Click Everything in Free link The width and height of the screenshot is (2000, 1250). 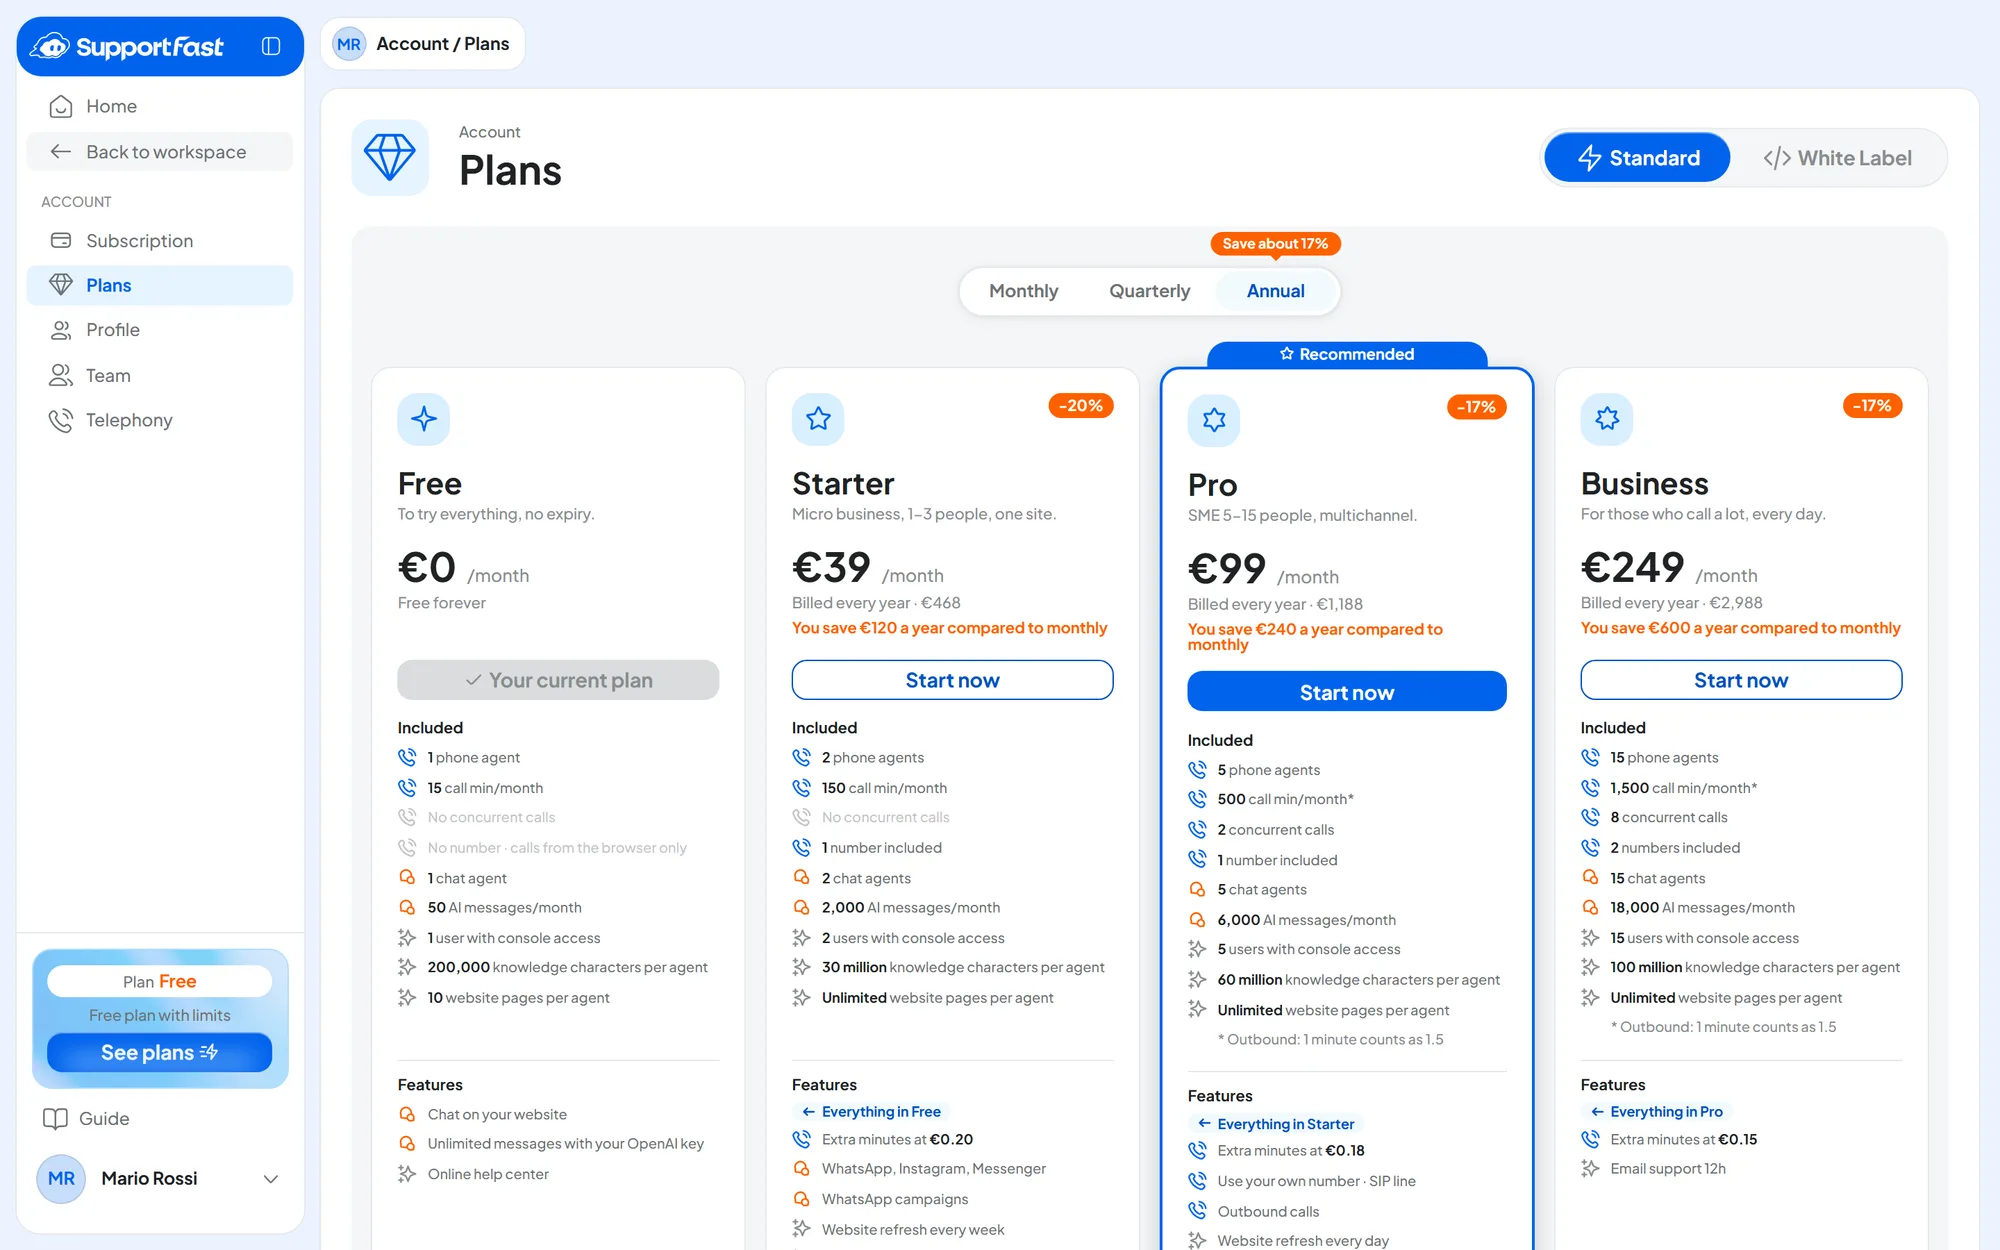[872, 1112]
